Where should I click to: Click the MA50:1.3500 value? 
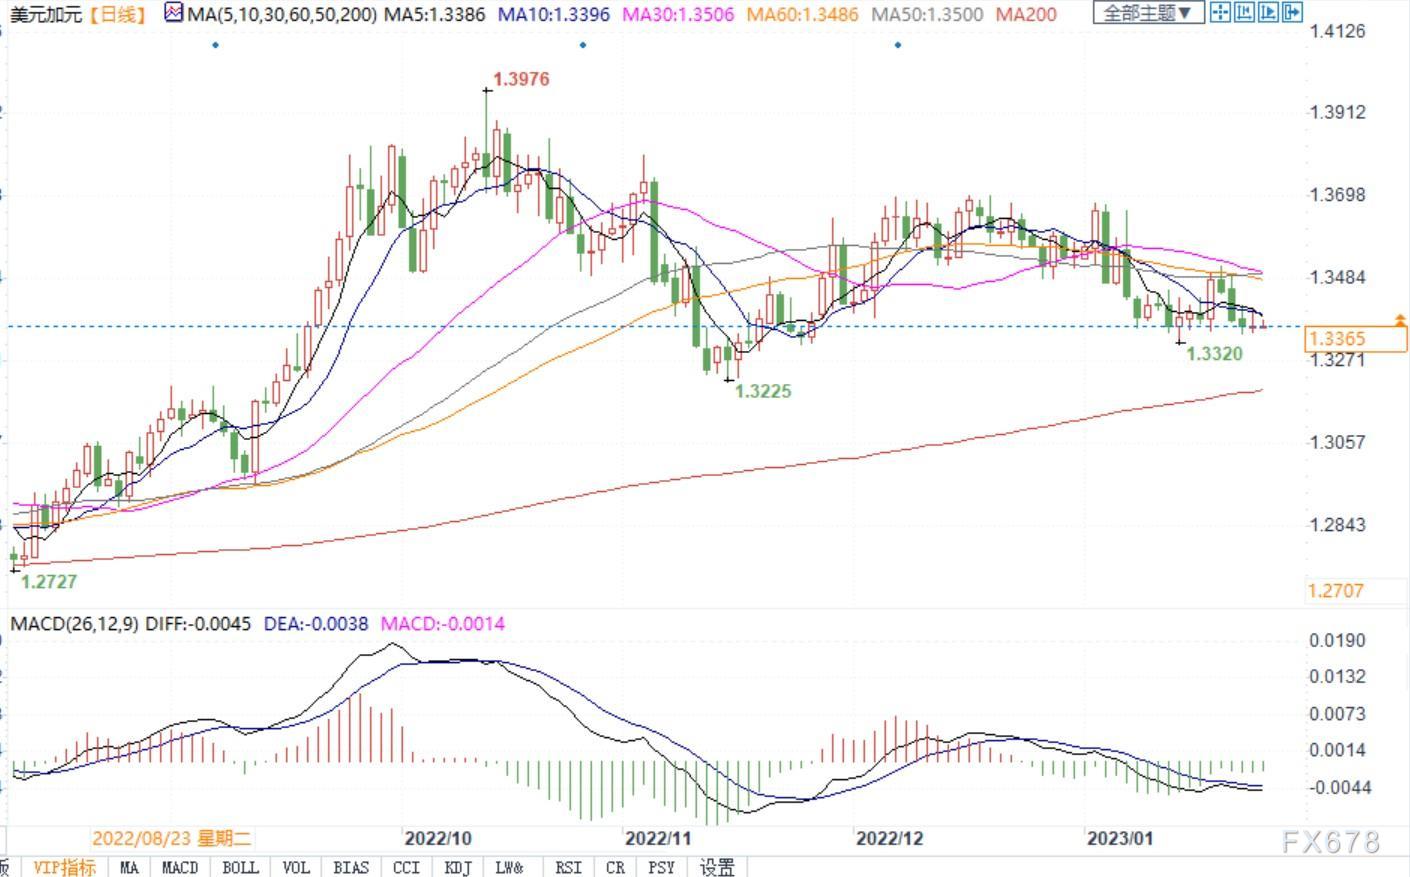[x=927, y=14]
